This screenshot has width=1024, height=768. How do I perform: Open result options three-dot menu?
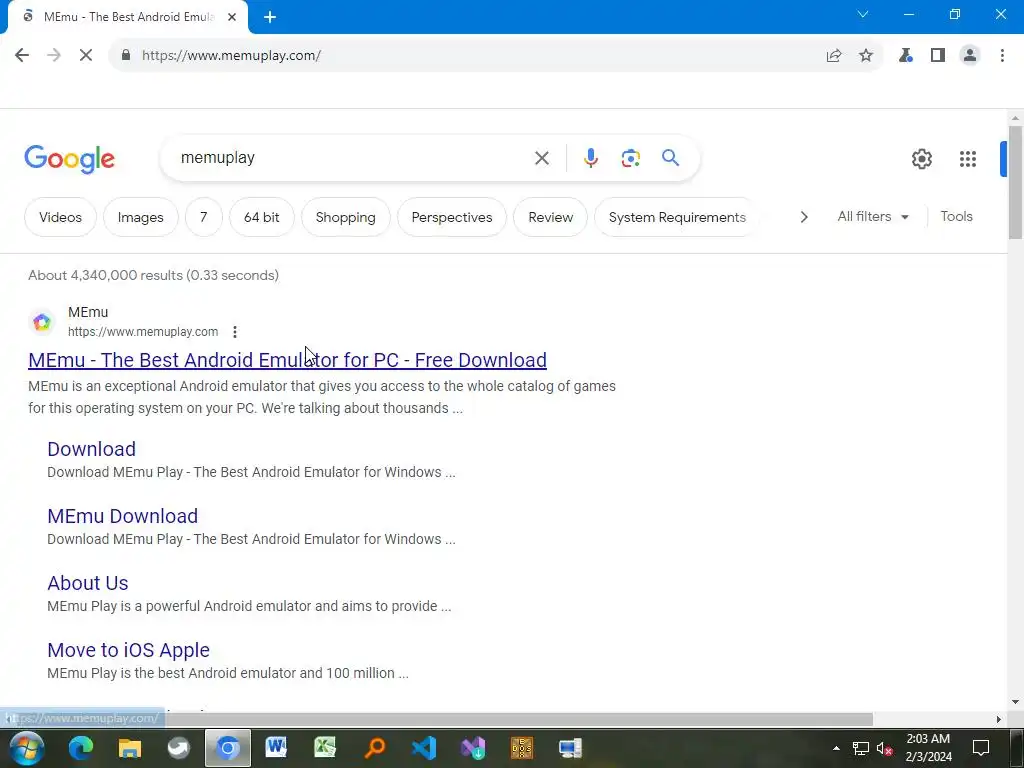coord(234,332)
